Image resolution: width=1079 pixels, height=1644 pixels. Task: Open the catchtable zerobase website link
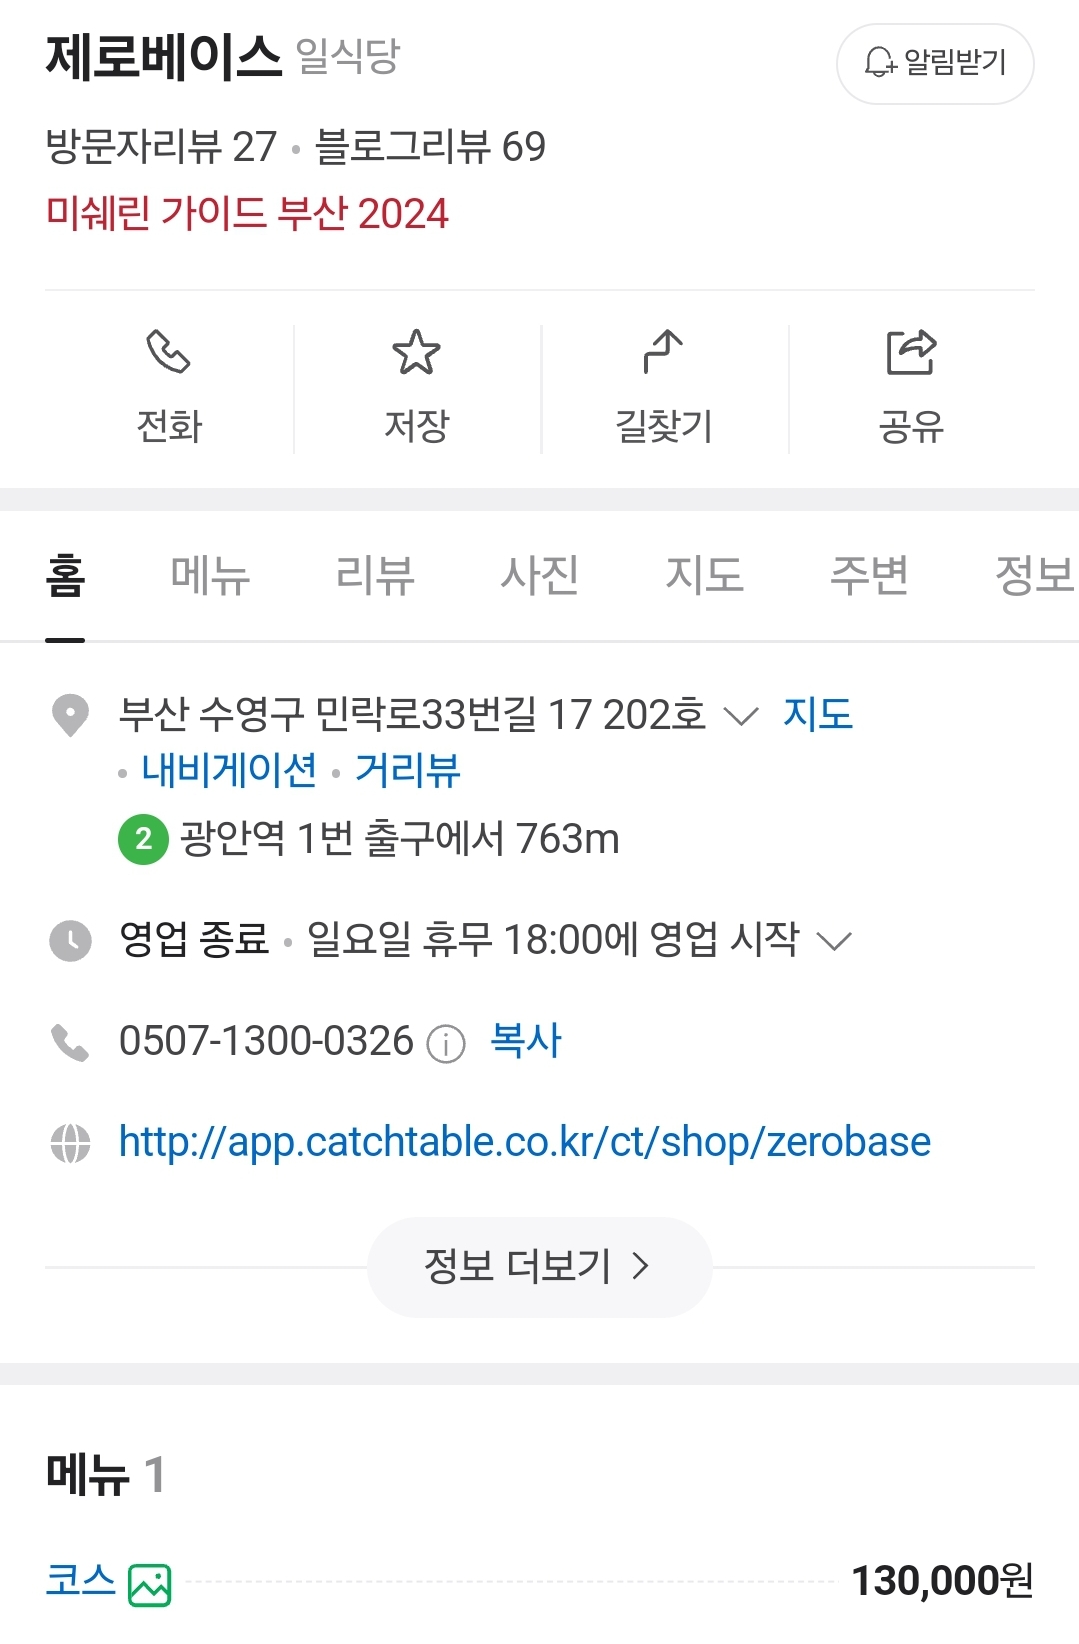click(x=525, y=1142)
